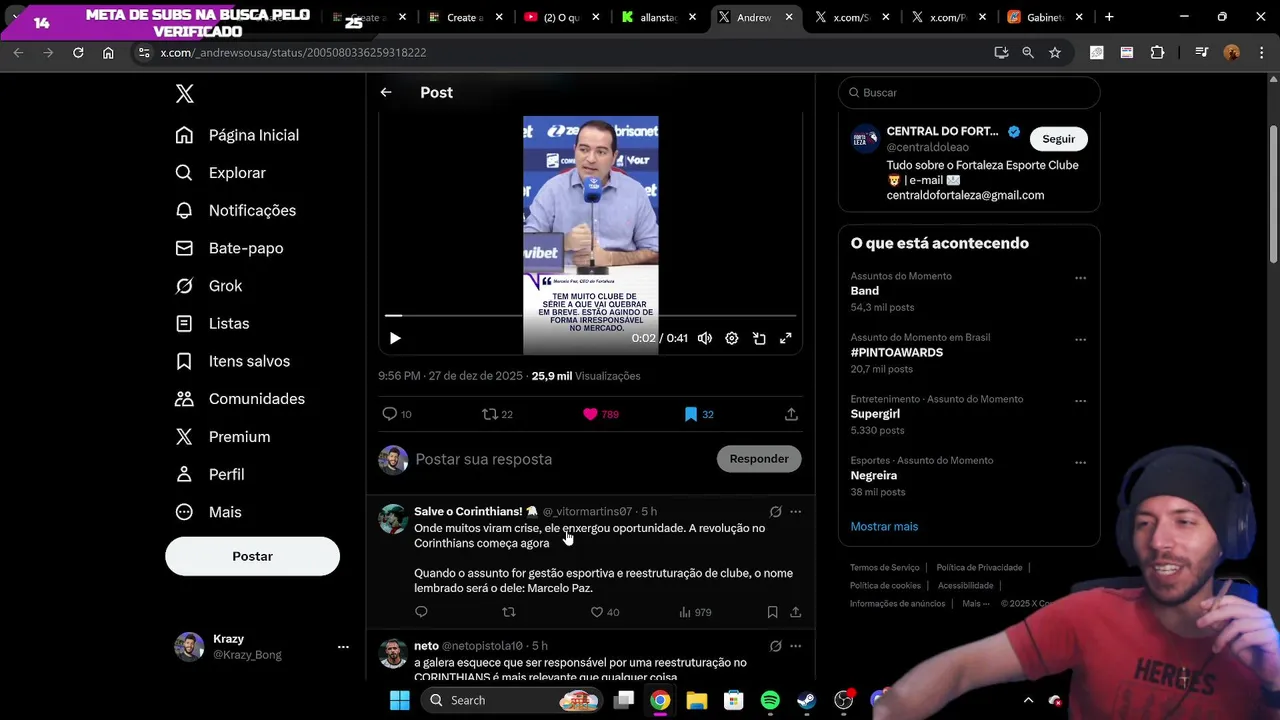Repost Salve o Corinthians comment
1280x720 pixels.
509,612
